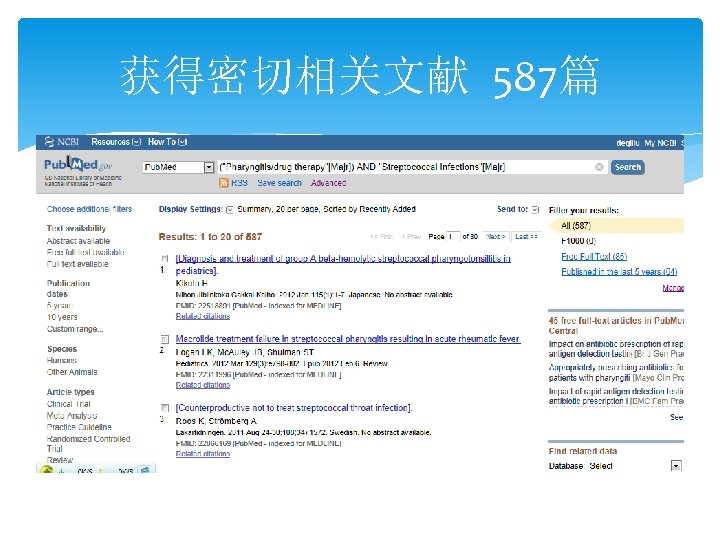Filter publication dates to 10 years
The image size is (720, 540).
click(x=62, y=317)
